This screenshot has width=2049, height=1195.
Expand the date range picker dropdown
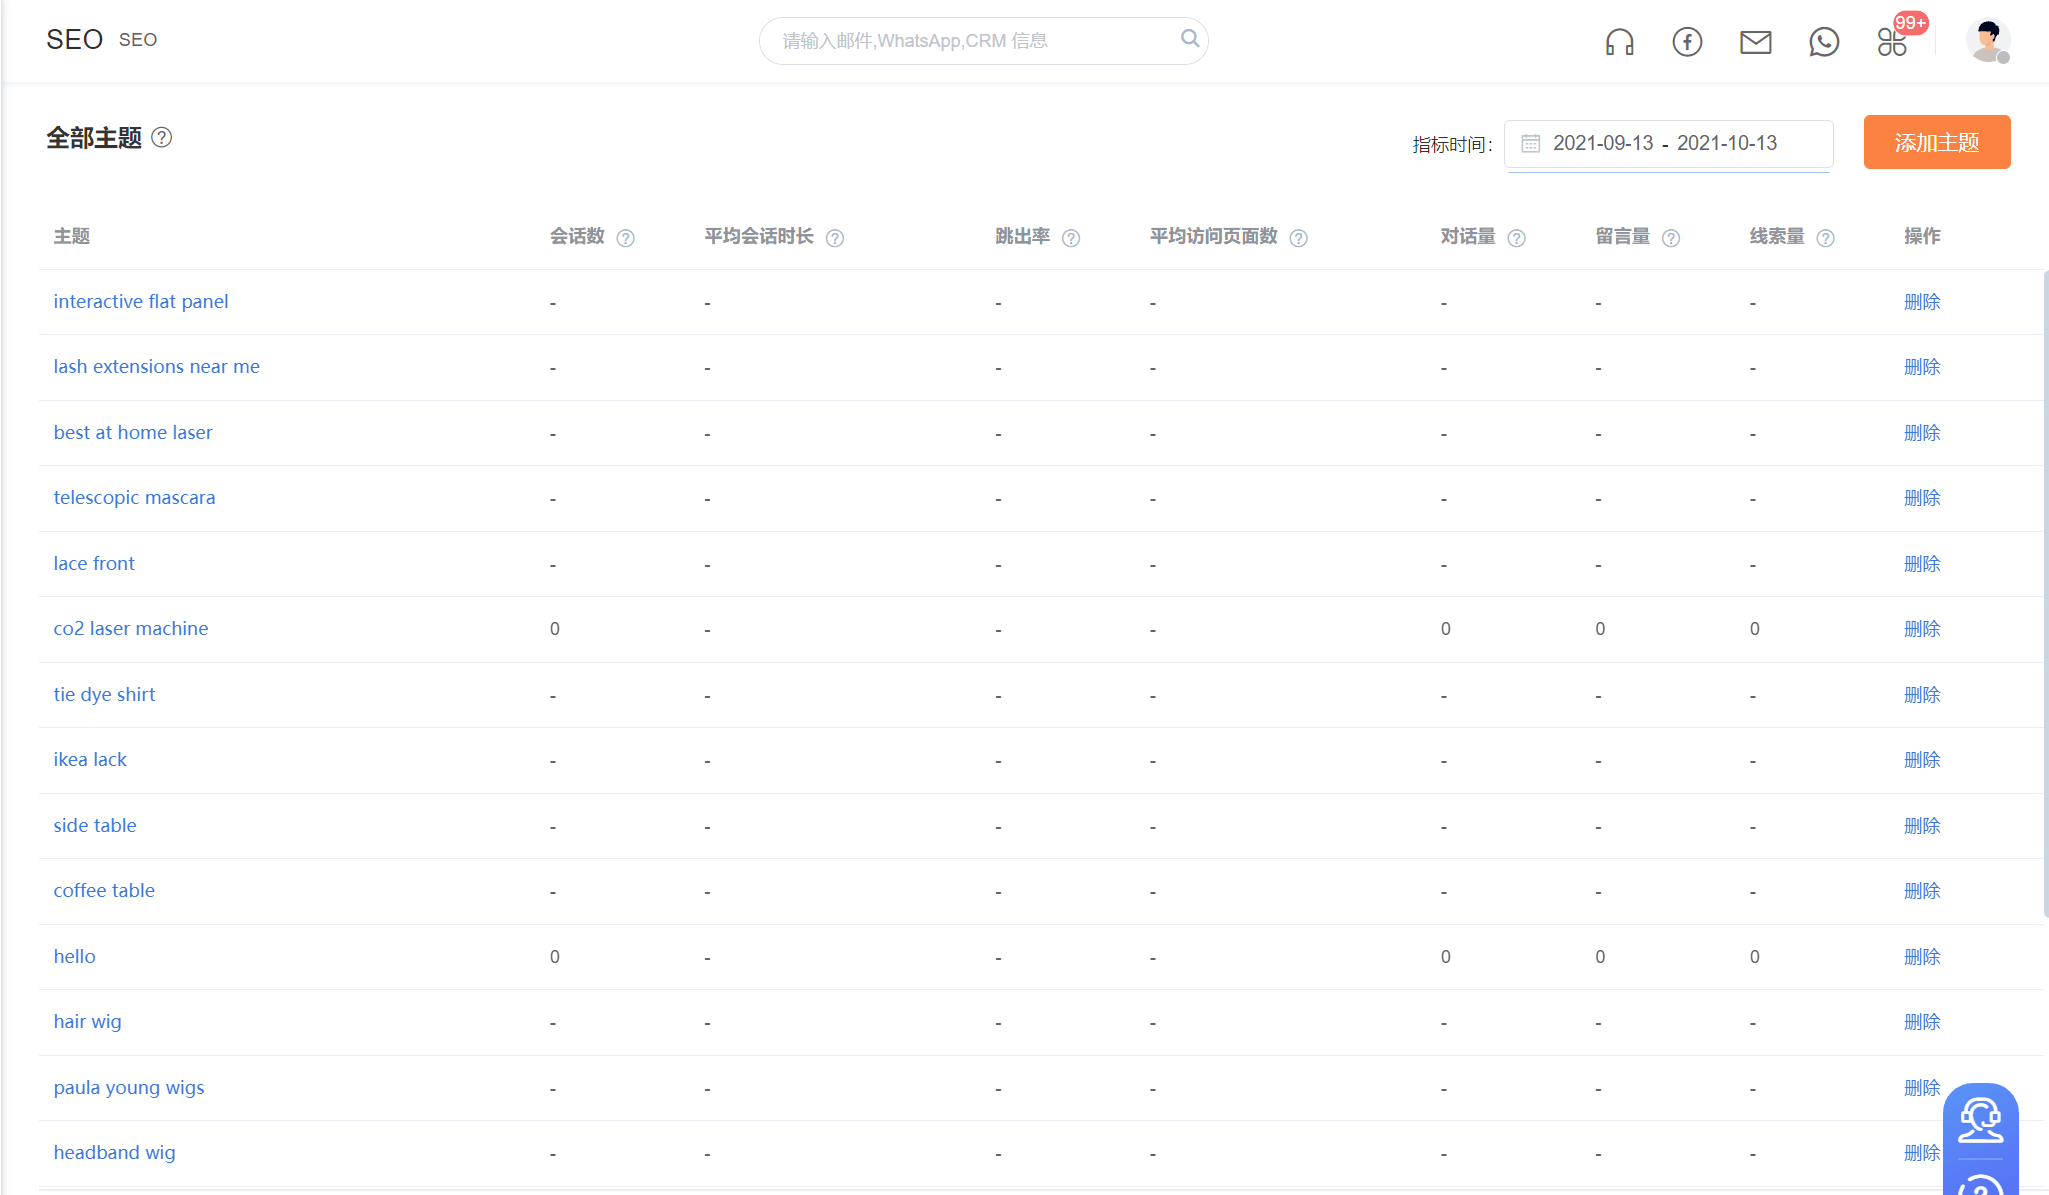click(x=1671, y=142)
